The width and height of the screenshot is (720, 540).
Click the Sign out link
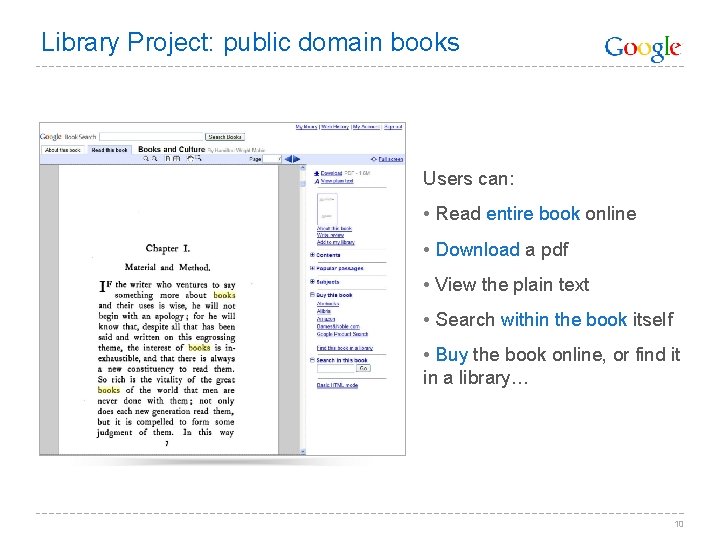pyautogui.click(x=393, y=127)
